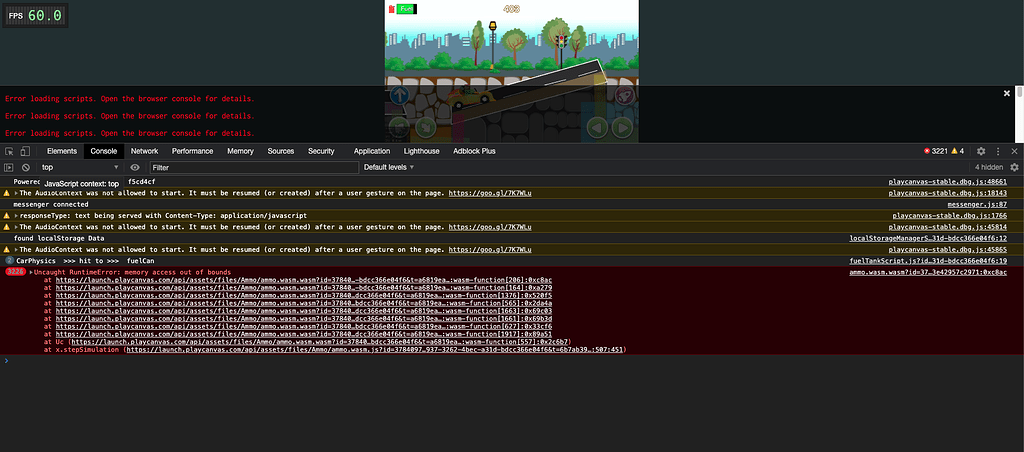Screen dimensions: 1024x452
Task: Expand the Uncaught RuntimeError stack trace
Action: pyautogui.click(x=31, y=272)
